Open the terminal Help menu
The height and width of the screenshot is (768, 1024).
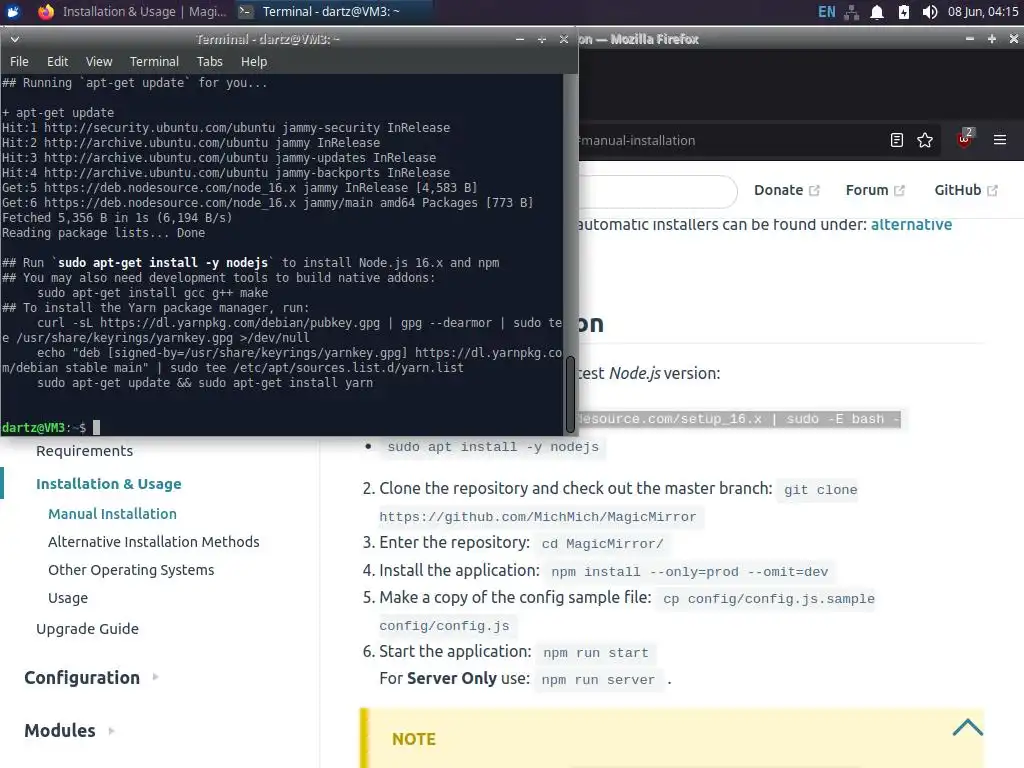[254, 61]
